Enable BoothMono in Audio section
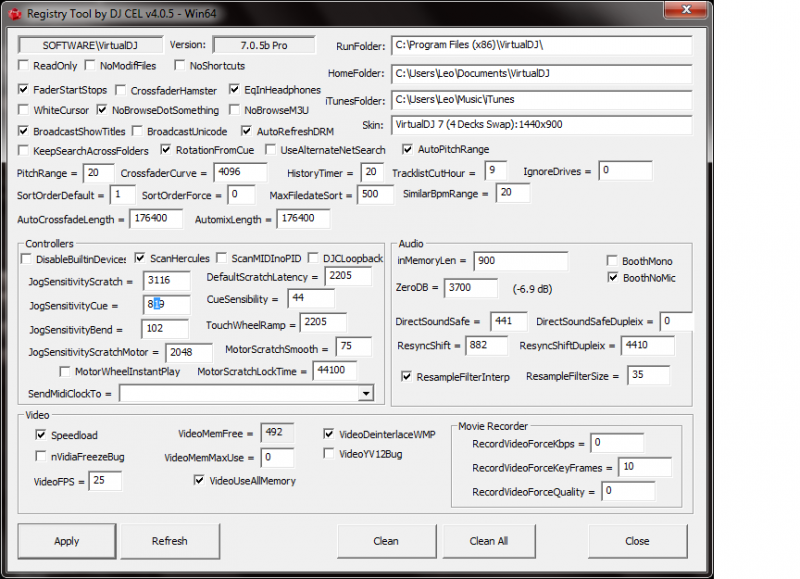Screen dimensions: 800x579 tap(612, 261)
